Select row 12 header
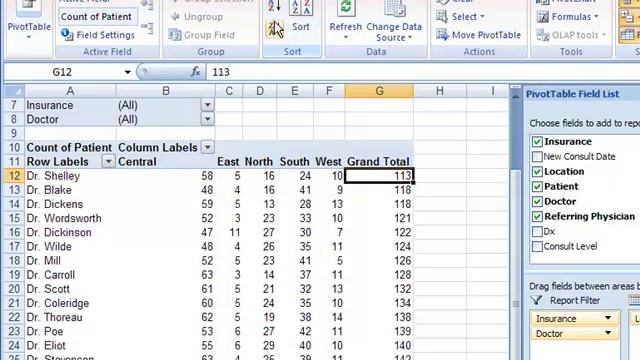Viewport: 640px width, 360px height. click(14, 176)
